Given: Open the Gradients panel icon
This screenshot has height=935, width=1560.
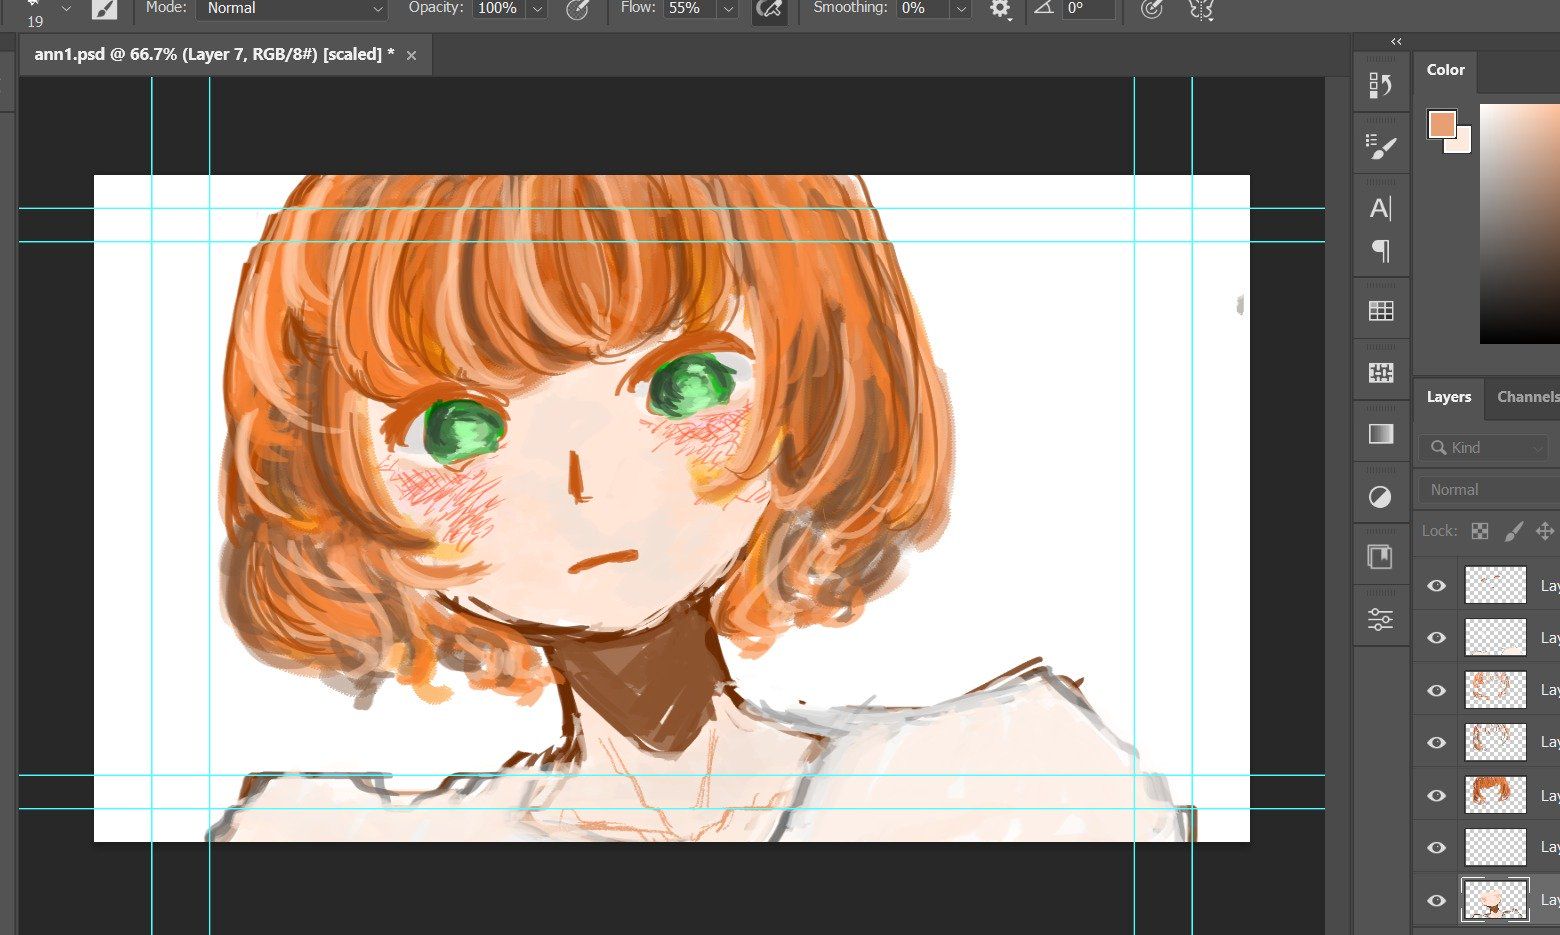Looking at the screenshot, I should tap(1380, 434).
